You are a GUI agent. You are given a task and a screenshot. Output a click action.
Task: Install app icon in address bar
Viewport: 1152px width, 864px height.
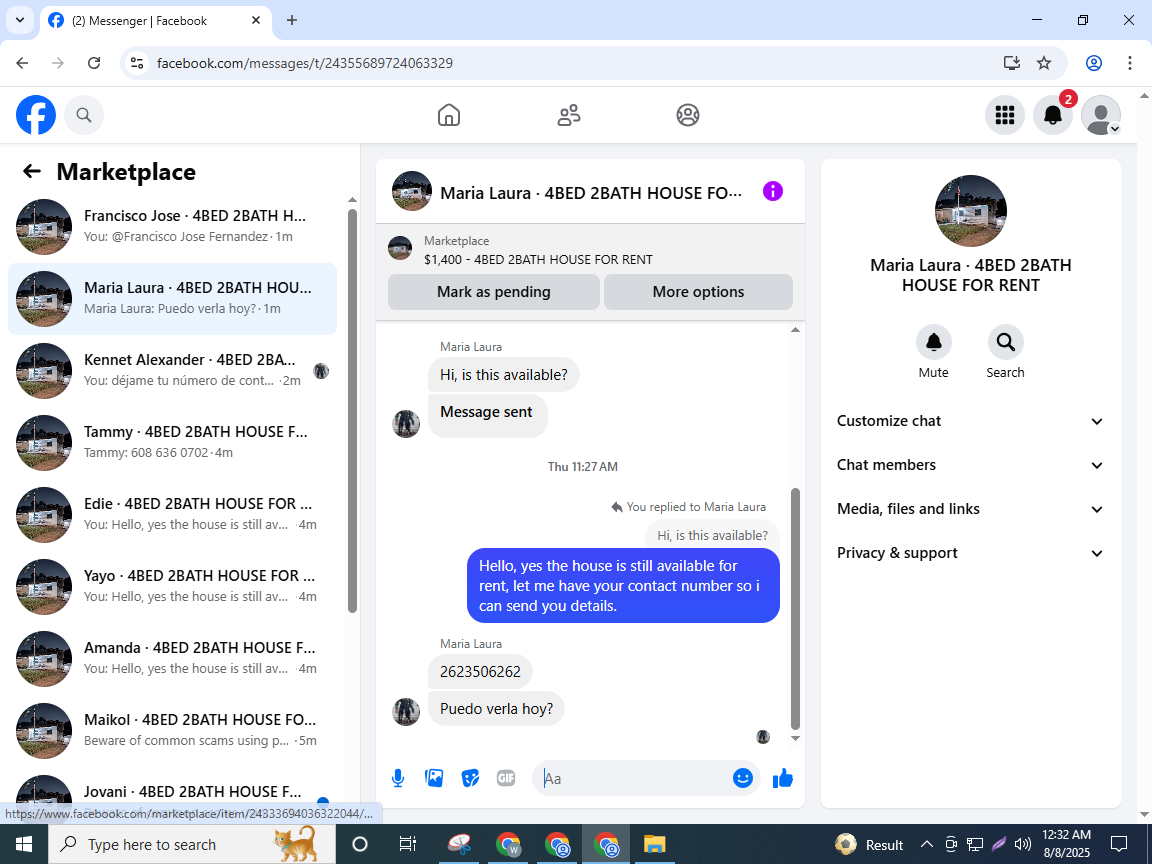(x=1012, y=63)
